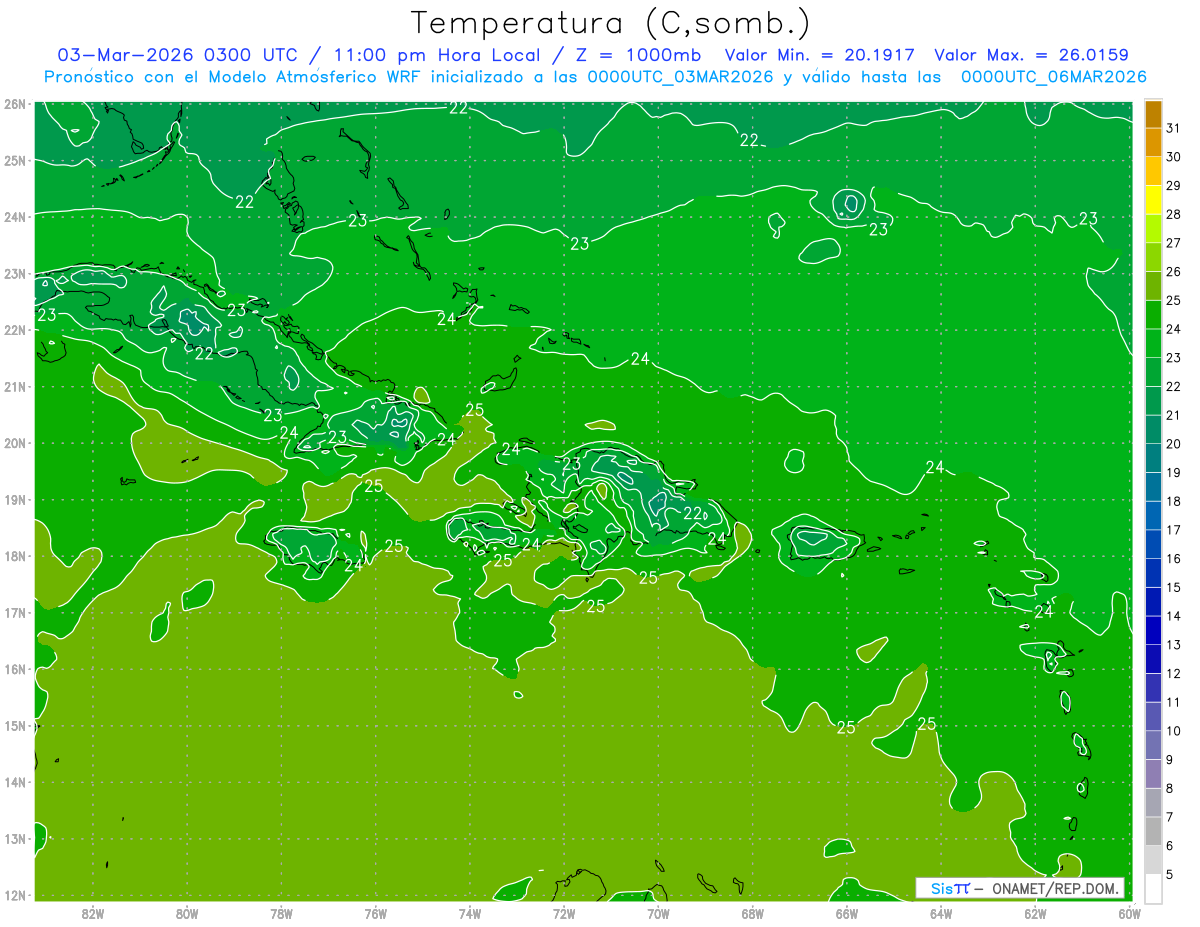The image size is (1200, 927).
Task: Click "Valor Min. = 20.1917" value
Action: pos(822,55)
